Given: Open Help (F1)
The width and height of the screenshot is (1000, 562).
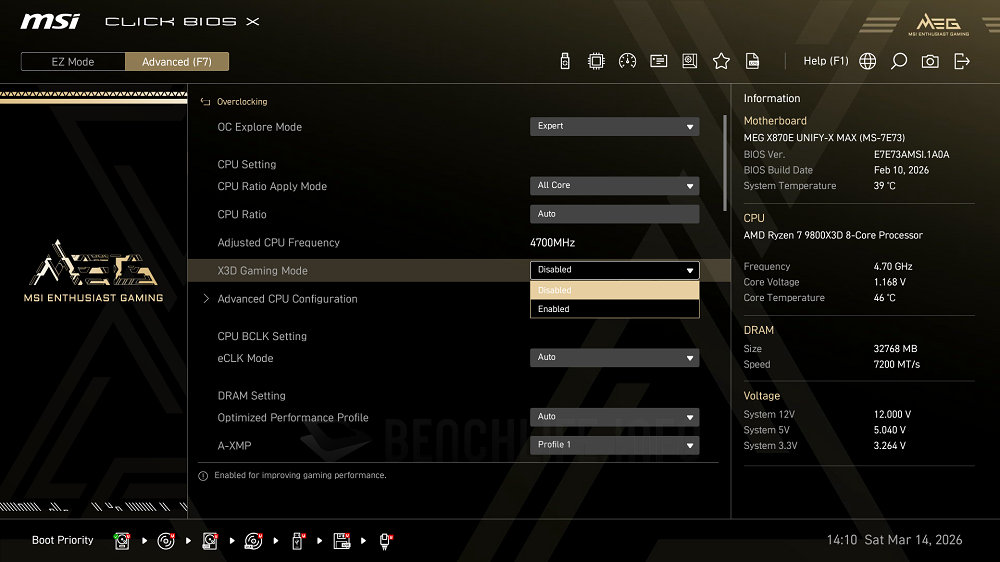Looking at the screenshot, I should point(825,61).
